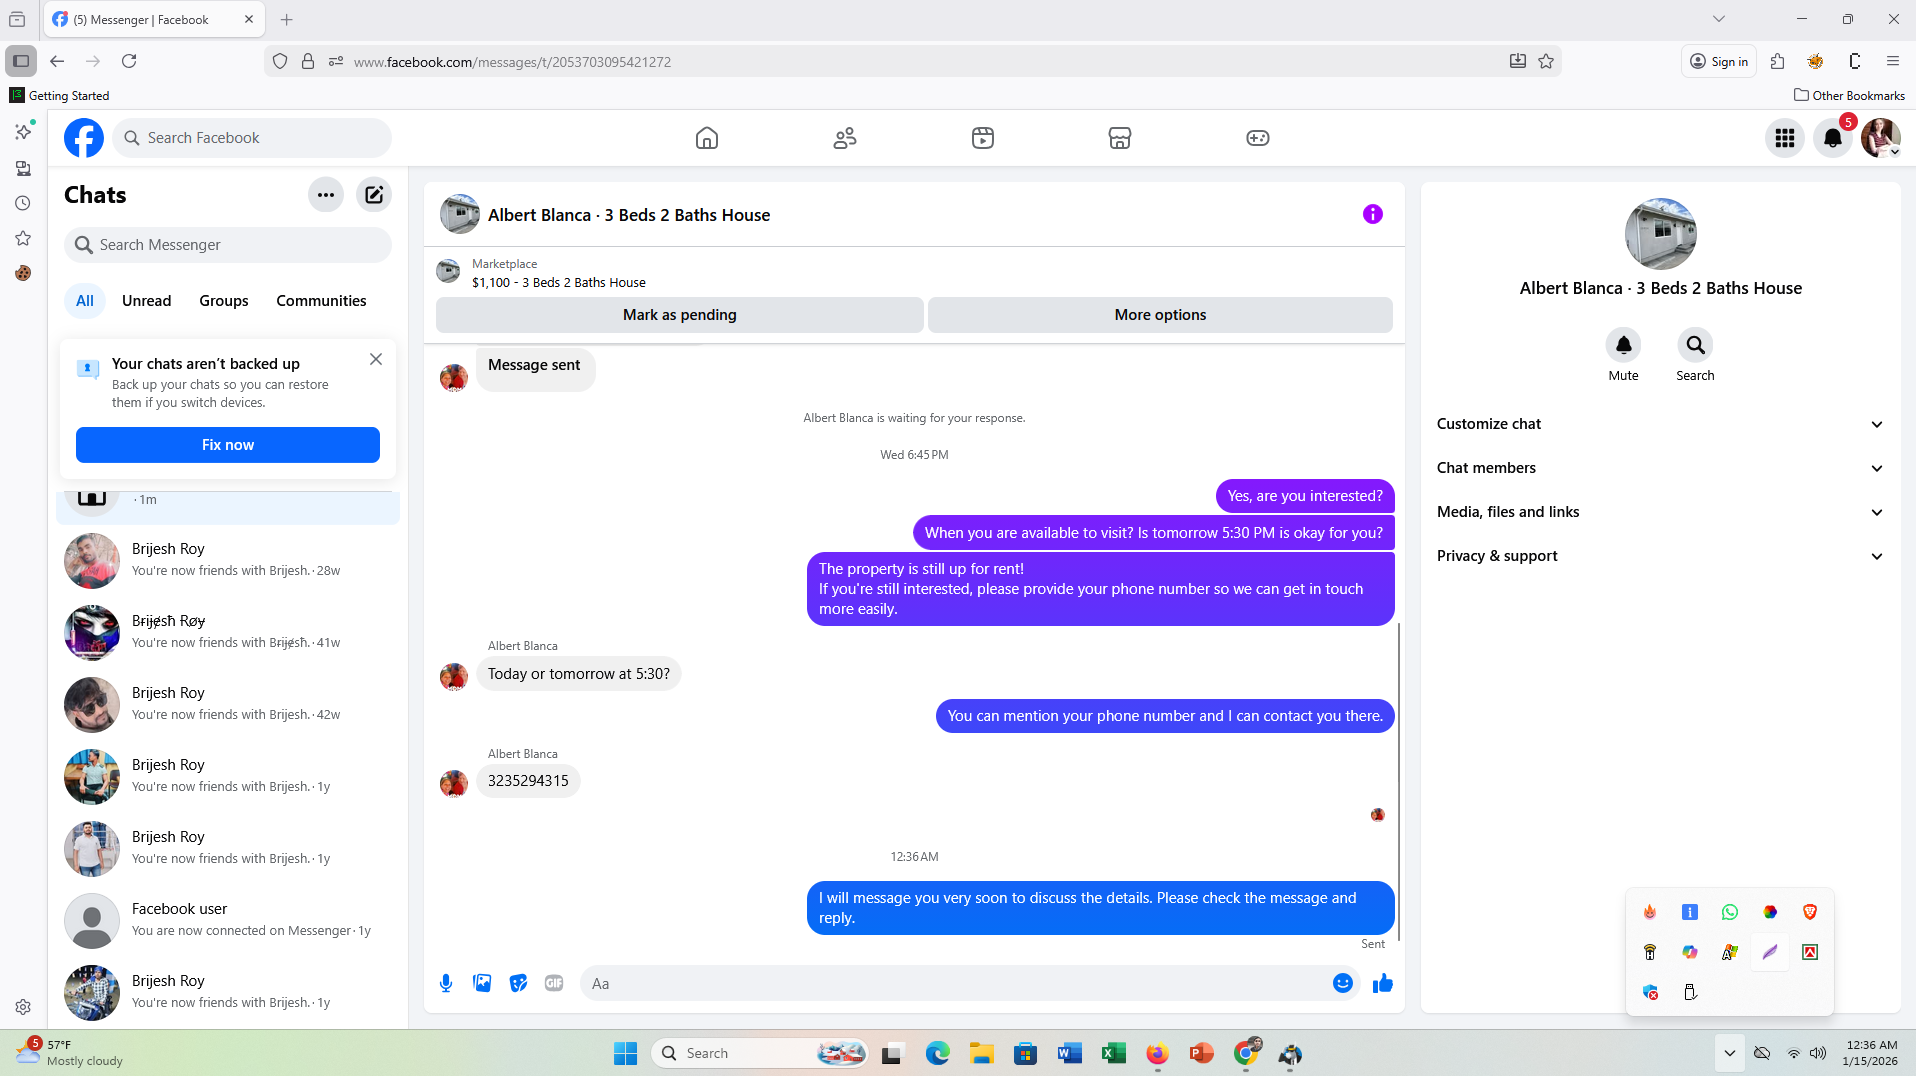The width and height of the screenshot is (1916, 1076).
Task: Open Brijesh Roy chat from 28w
Action: click(228, 560)
